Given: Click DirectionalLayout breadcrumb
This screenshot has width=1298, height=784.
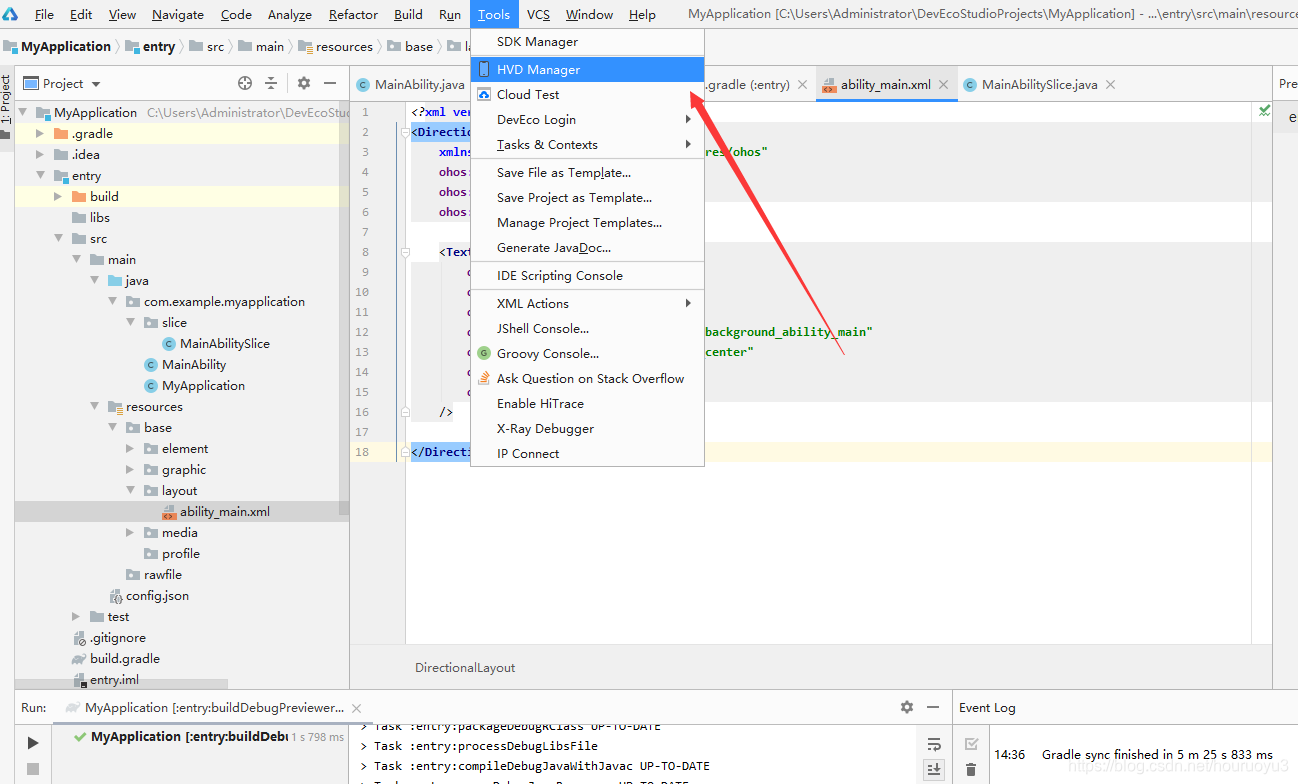Looking at the screenshot, I should pyautogui.click(x=465, y=667).
